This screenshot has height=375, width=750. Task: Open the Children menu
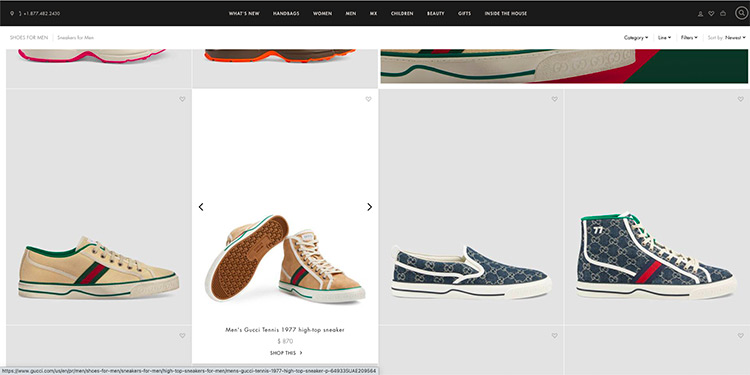[x=402, y=13]
